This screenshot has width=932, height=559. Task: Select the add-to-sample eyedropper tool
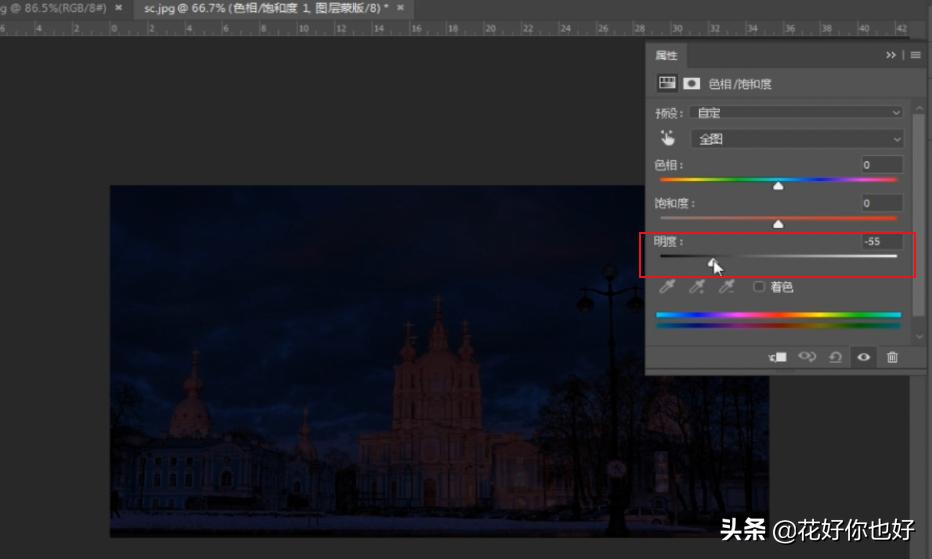click(698, 288)
